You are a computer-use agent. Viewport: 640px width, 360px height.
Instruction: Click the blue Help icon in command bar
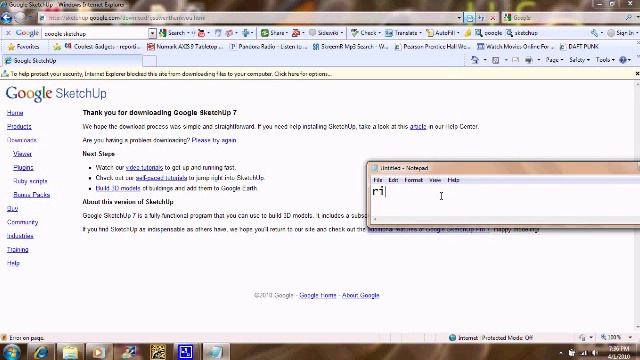623,60
